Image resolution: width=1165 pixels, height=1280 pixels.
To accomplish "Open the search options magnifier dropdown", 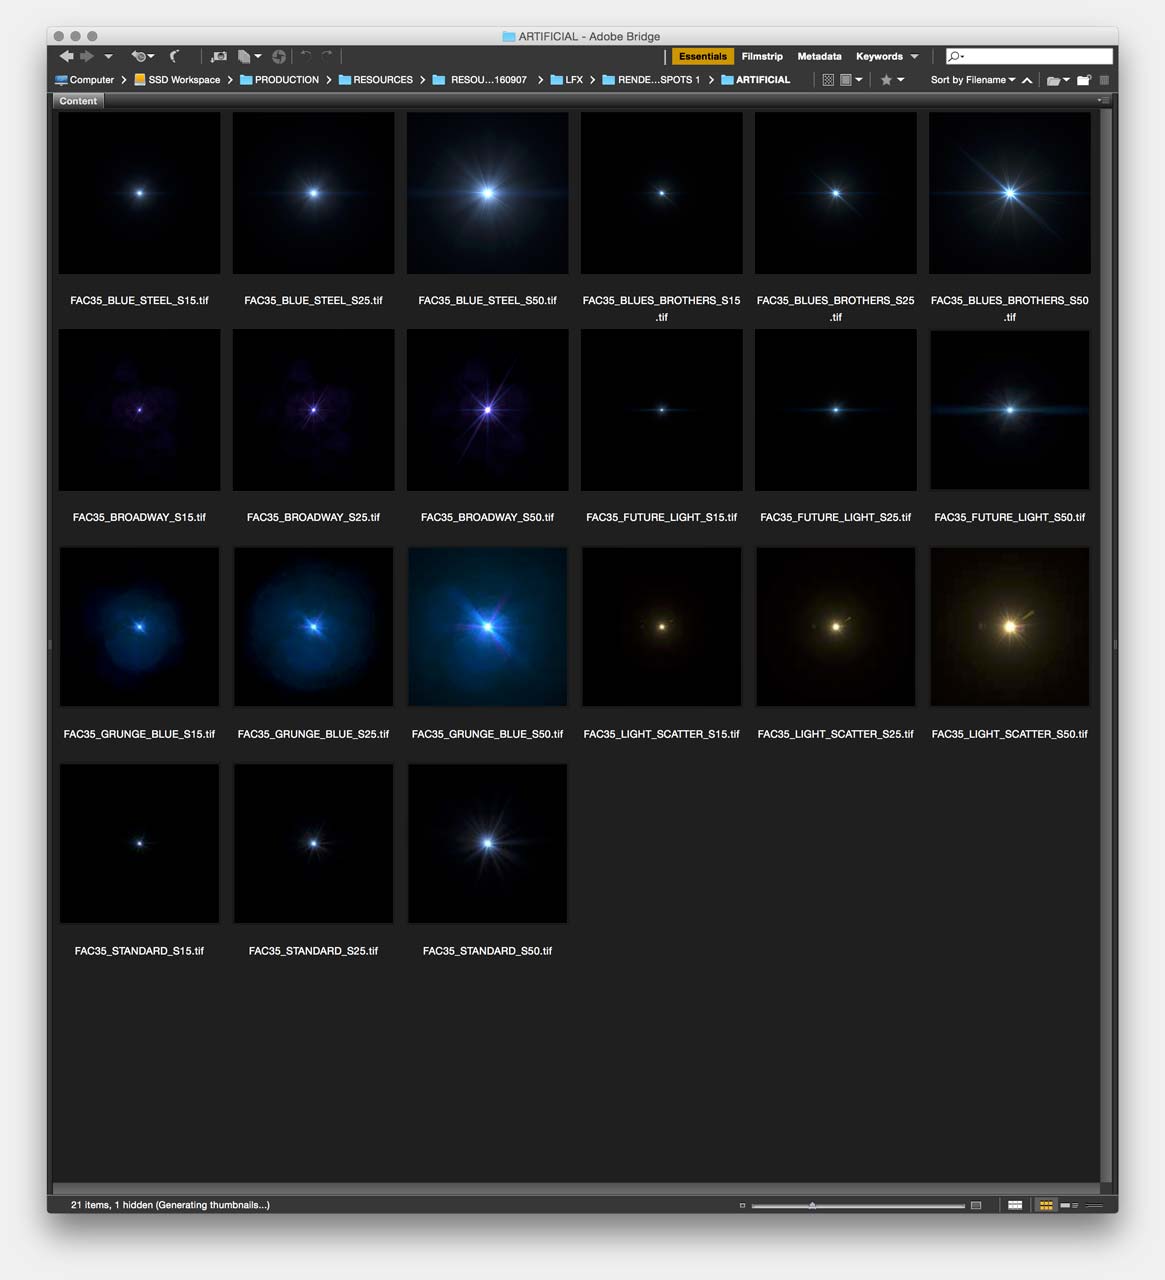I will [956, 57].
